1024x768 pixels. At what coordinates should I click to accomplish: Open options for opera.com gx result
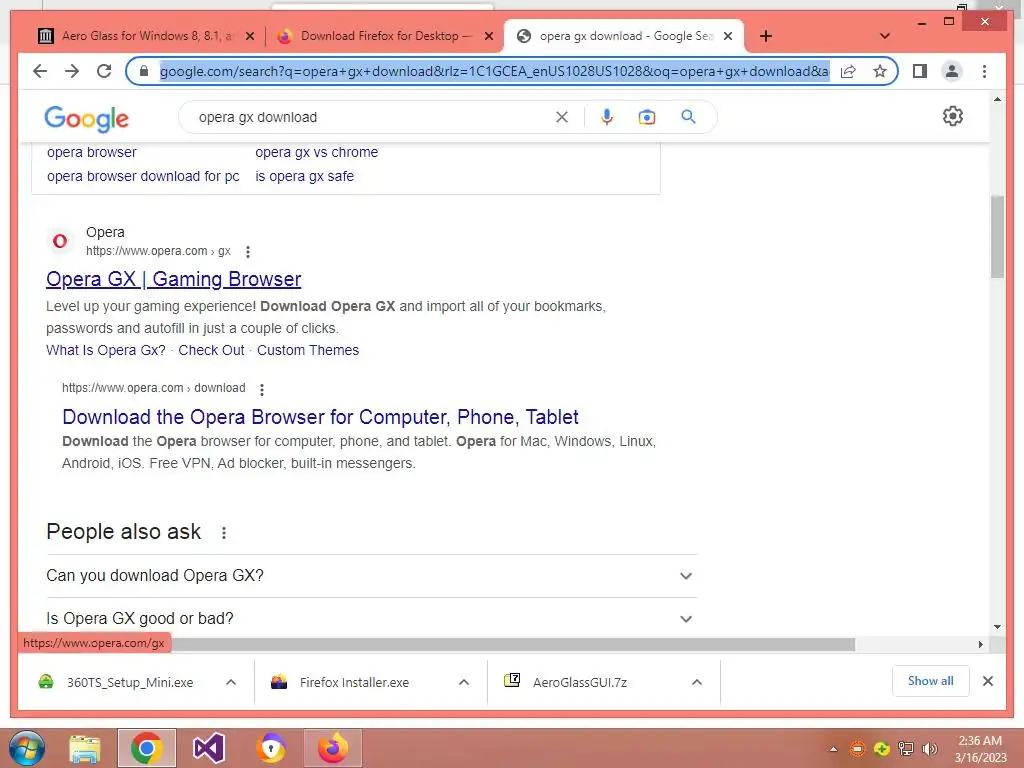pos(248,251)
